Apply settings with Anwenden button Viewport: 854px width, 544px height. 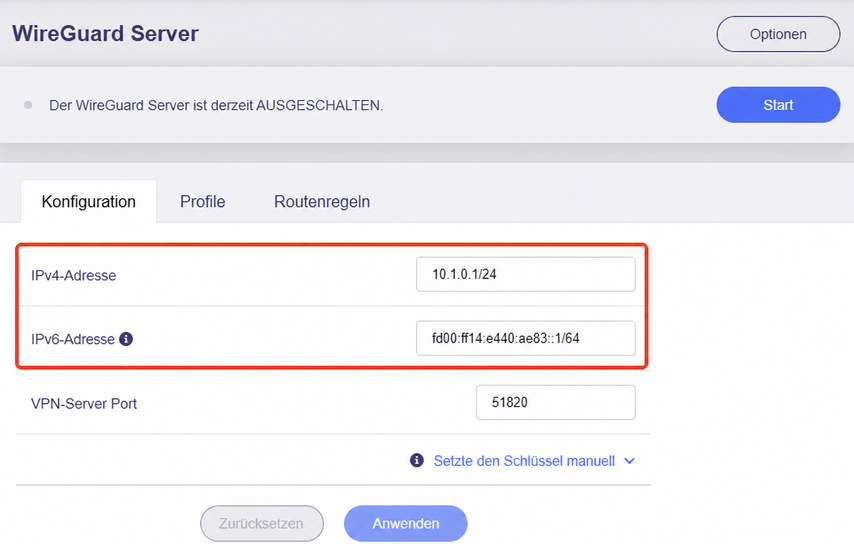[406, 523]
